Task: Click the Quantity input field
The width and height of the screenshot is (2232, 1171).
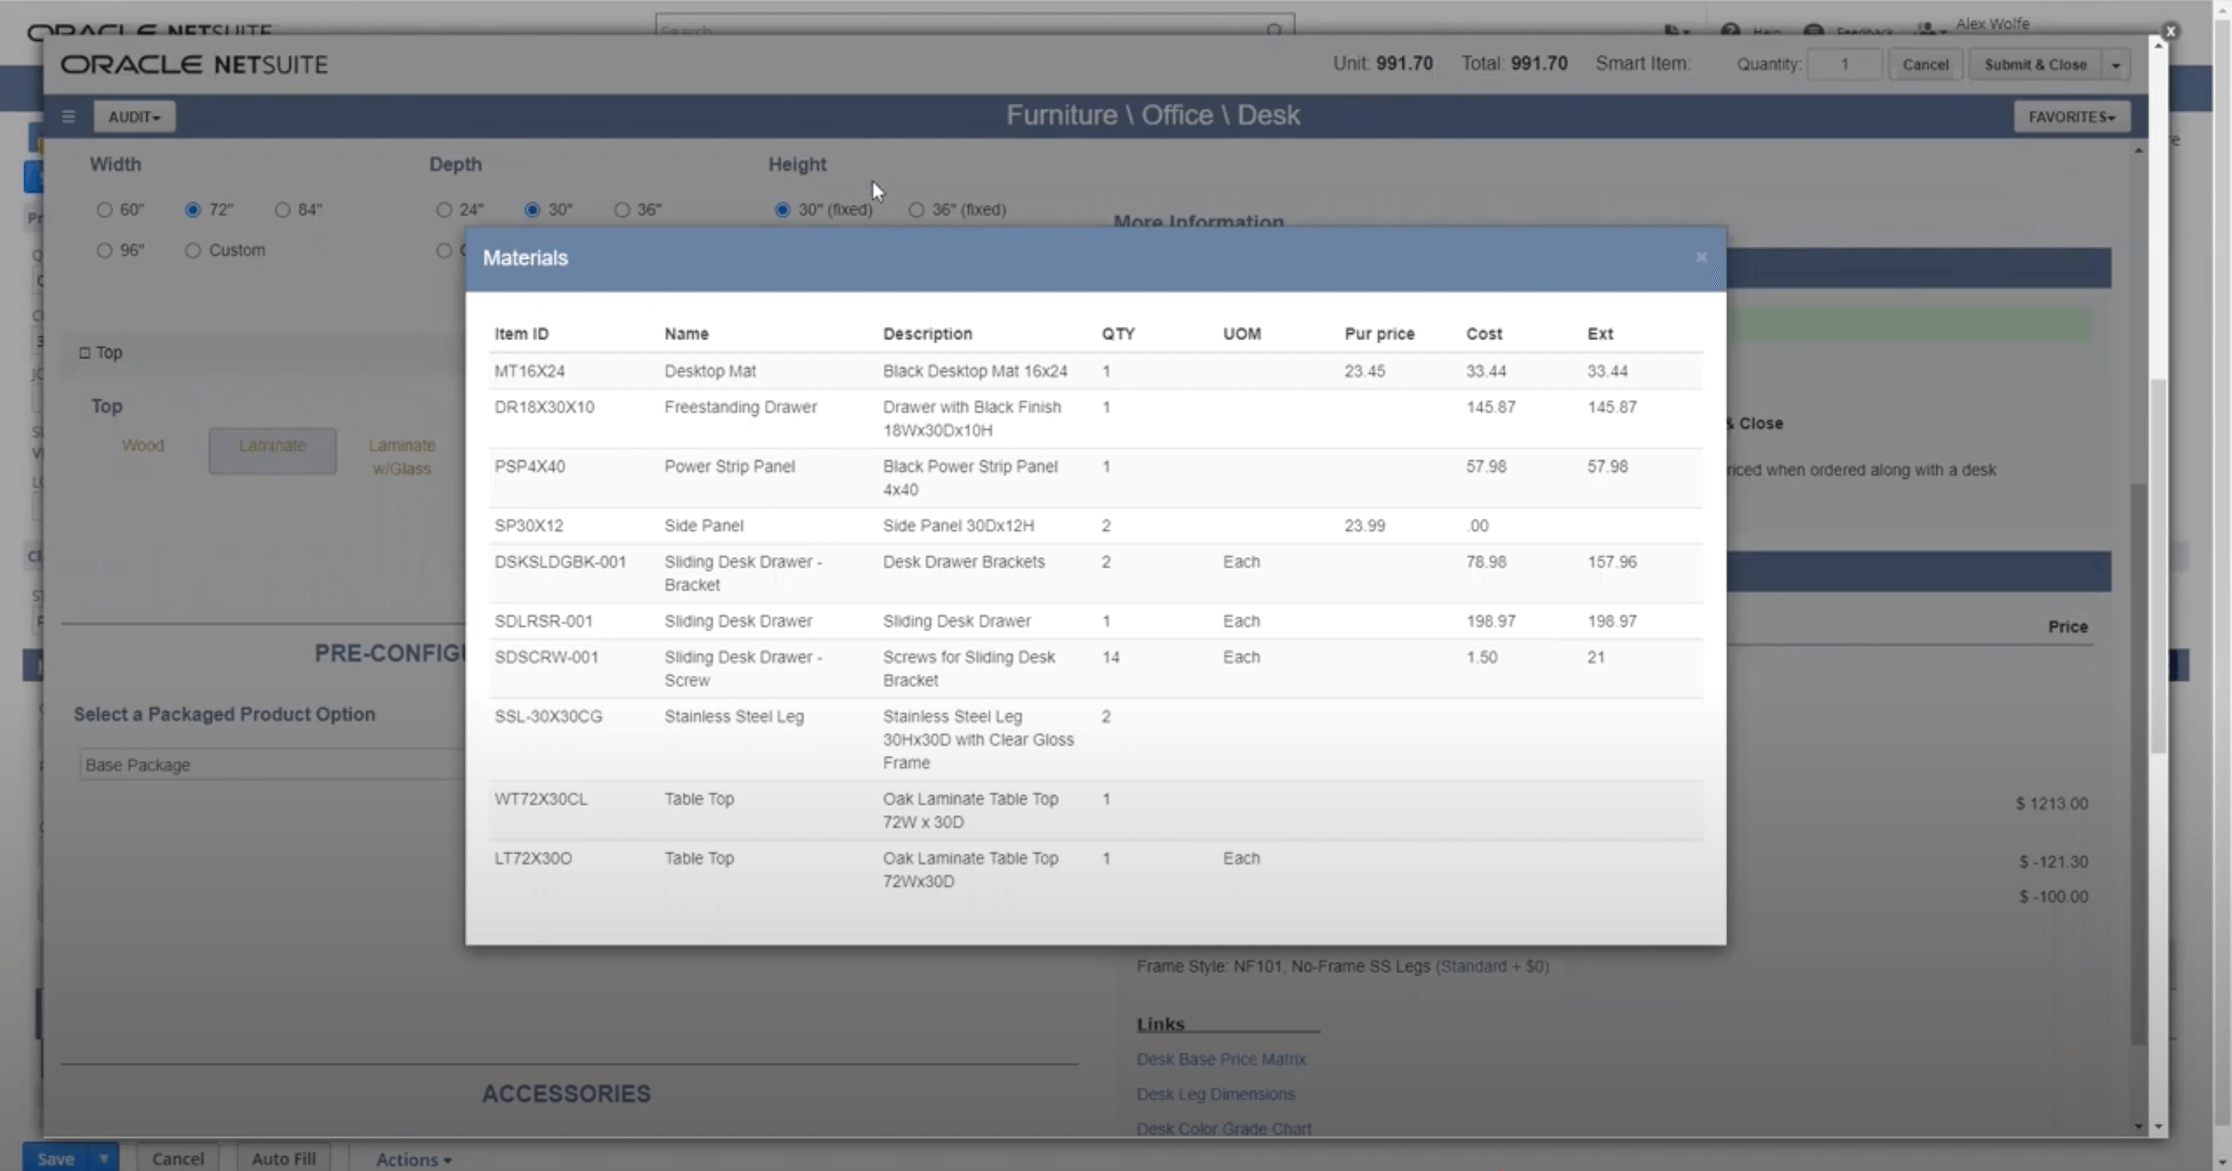Action: coord(1844,65)
